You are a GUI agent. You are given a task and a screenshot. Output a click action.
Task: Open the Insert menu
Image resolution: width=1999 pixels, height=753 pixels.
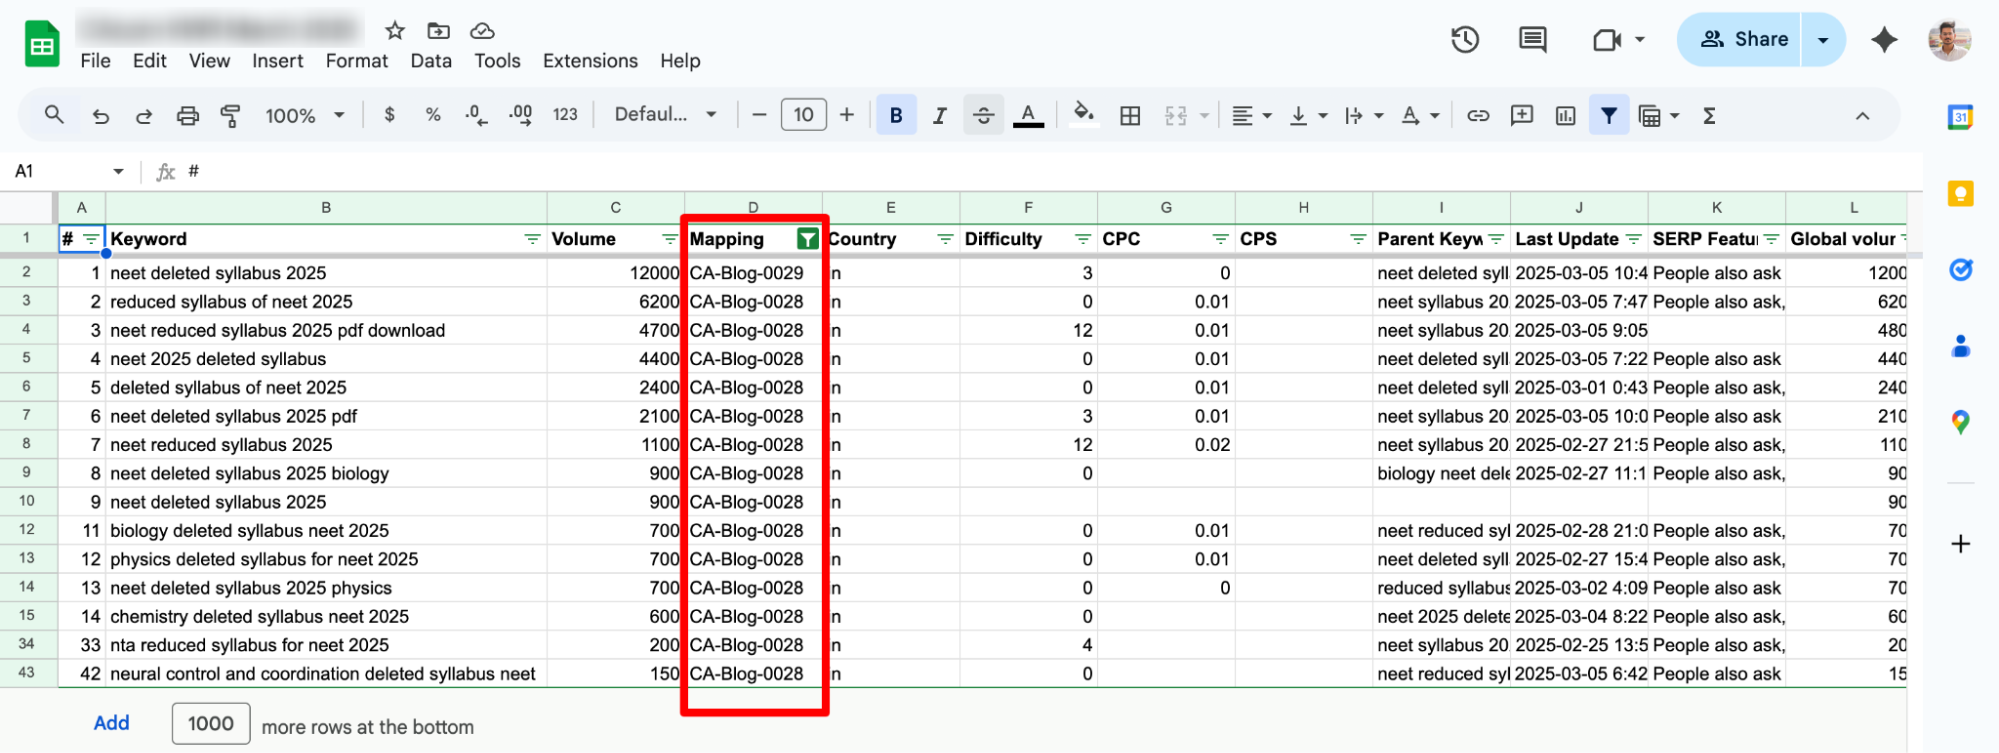click(277, 61)
